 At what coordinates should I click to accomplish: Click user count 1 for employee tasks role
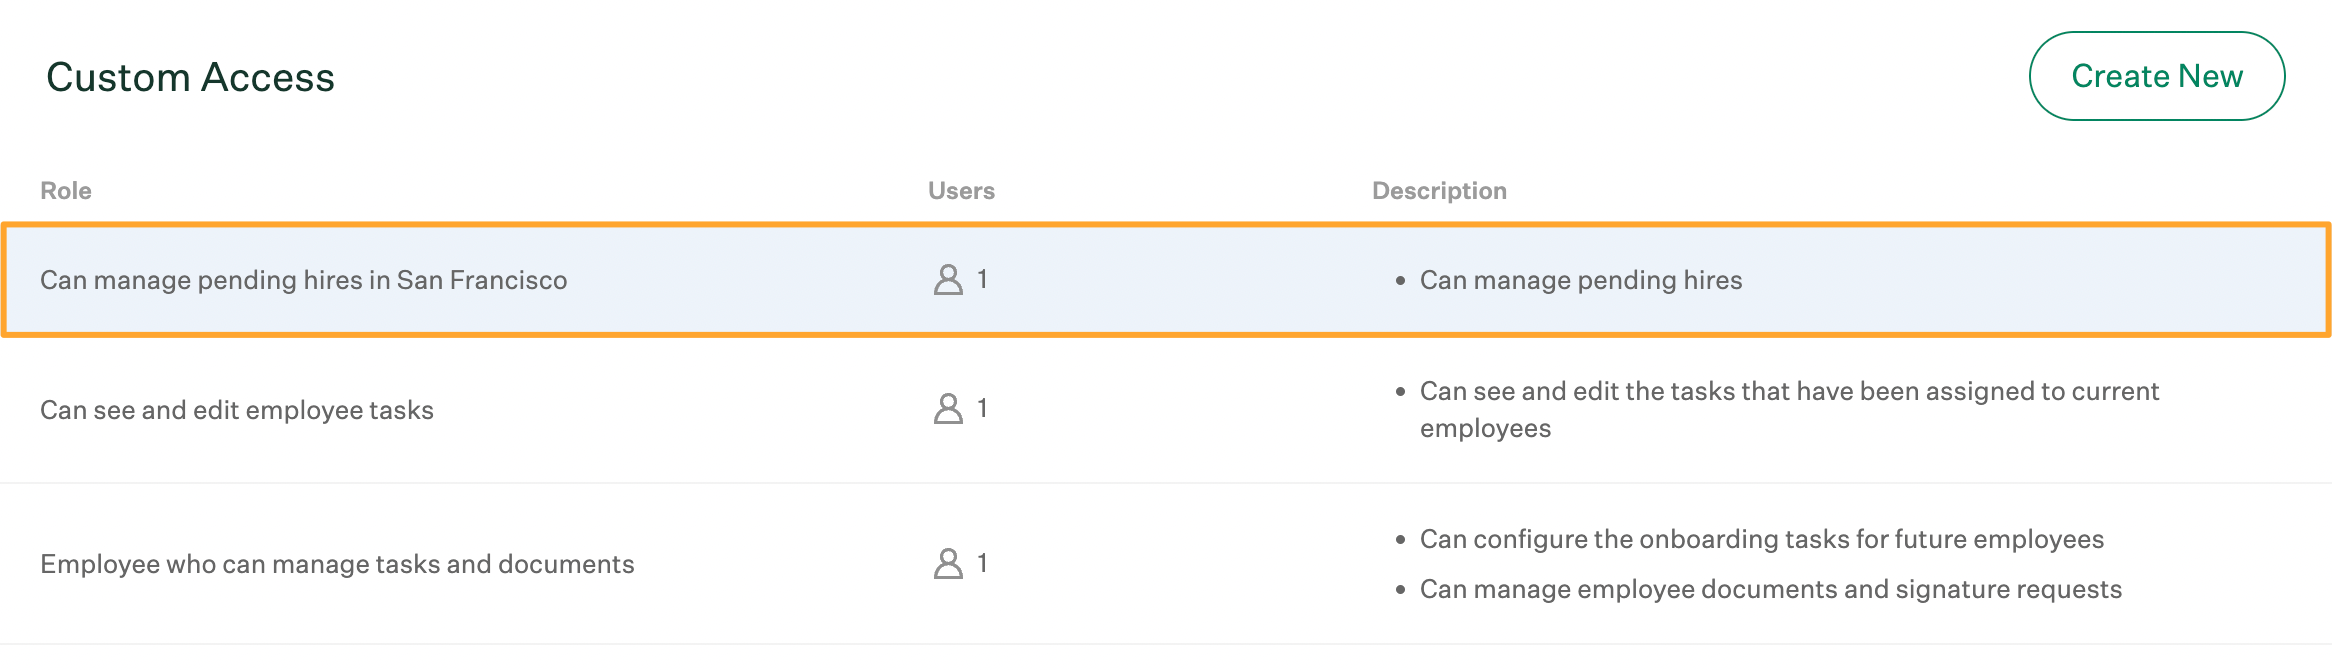[983, 408]
